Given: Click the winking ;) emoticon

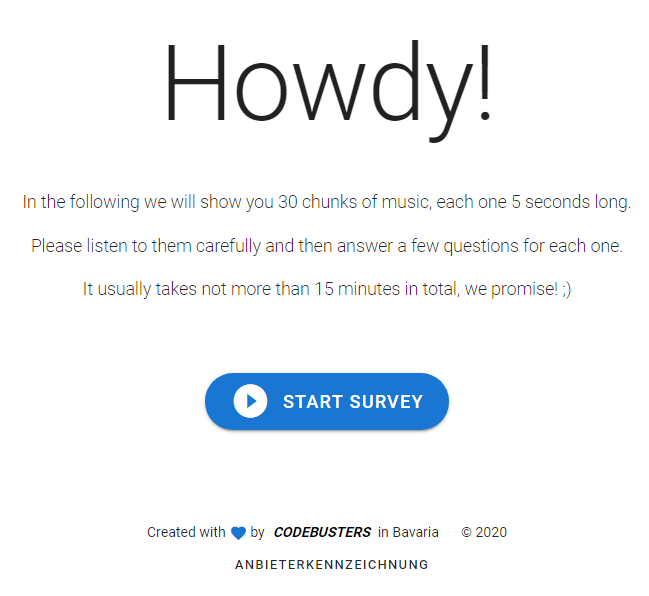Looking at the screenshot, I should point(567,289).
